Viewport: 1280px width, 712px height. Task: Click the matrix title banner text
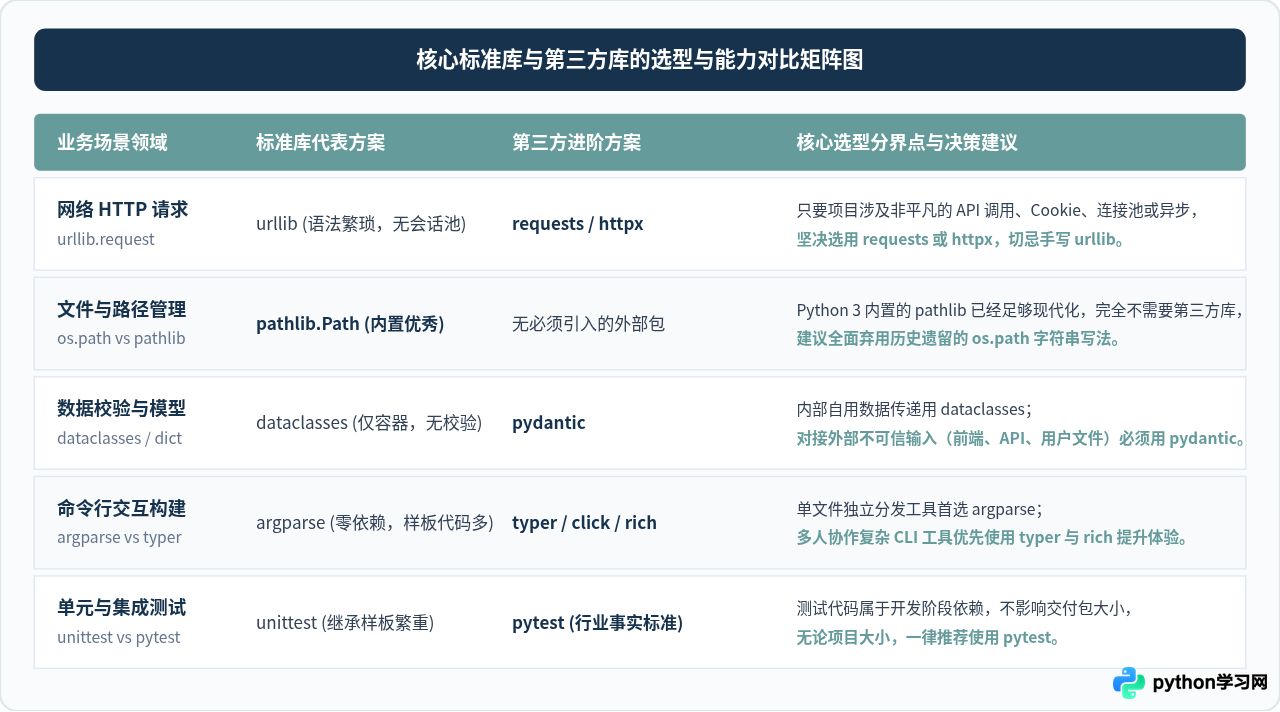coord(640,60)
